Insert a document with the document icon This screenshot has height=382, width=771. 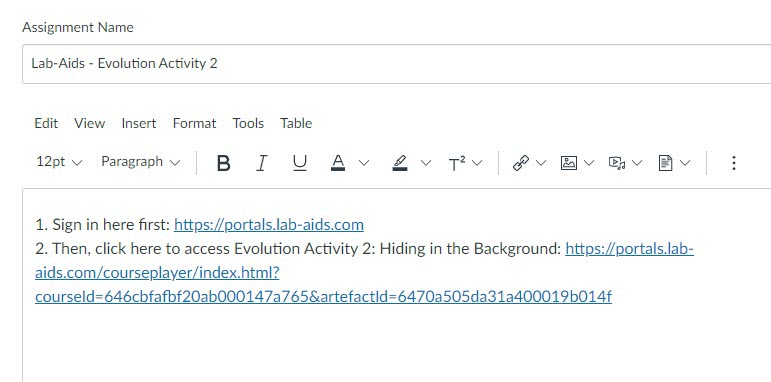pyautogui.click(x=665, y=163)
